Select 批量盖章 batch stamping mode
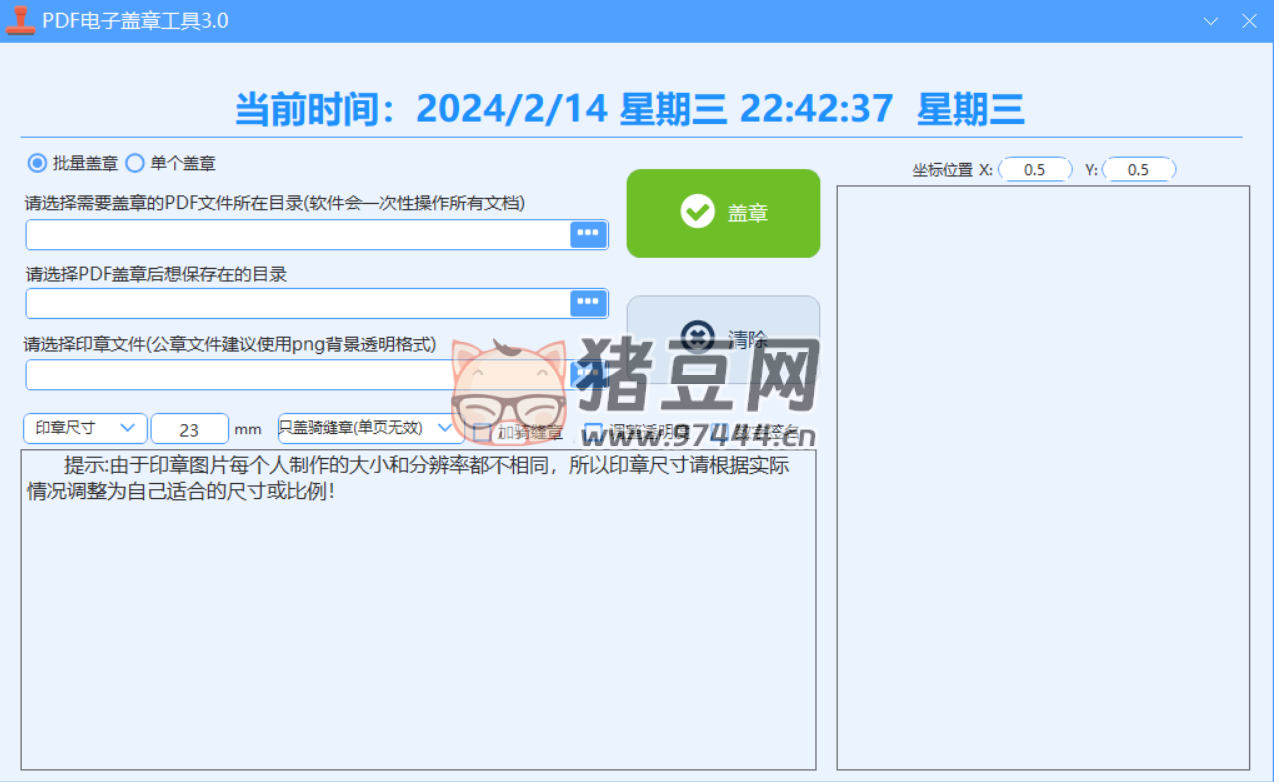 [x=37, y=163]
